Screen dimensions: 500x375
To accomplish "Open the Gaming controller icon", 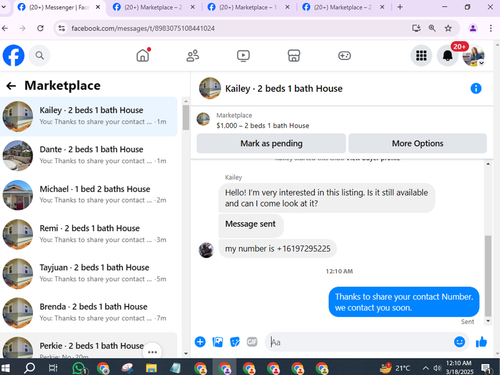I will (x=344, y=55).
